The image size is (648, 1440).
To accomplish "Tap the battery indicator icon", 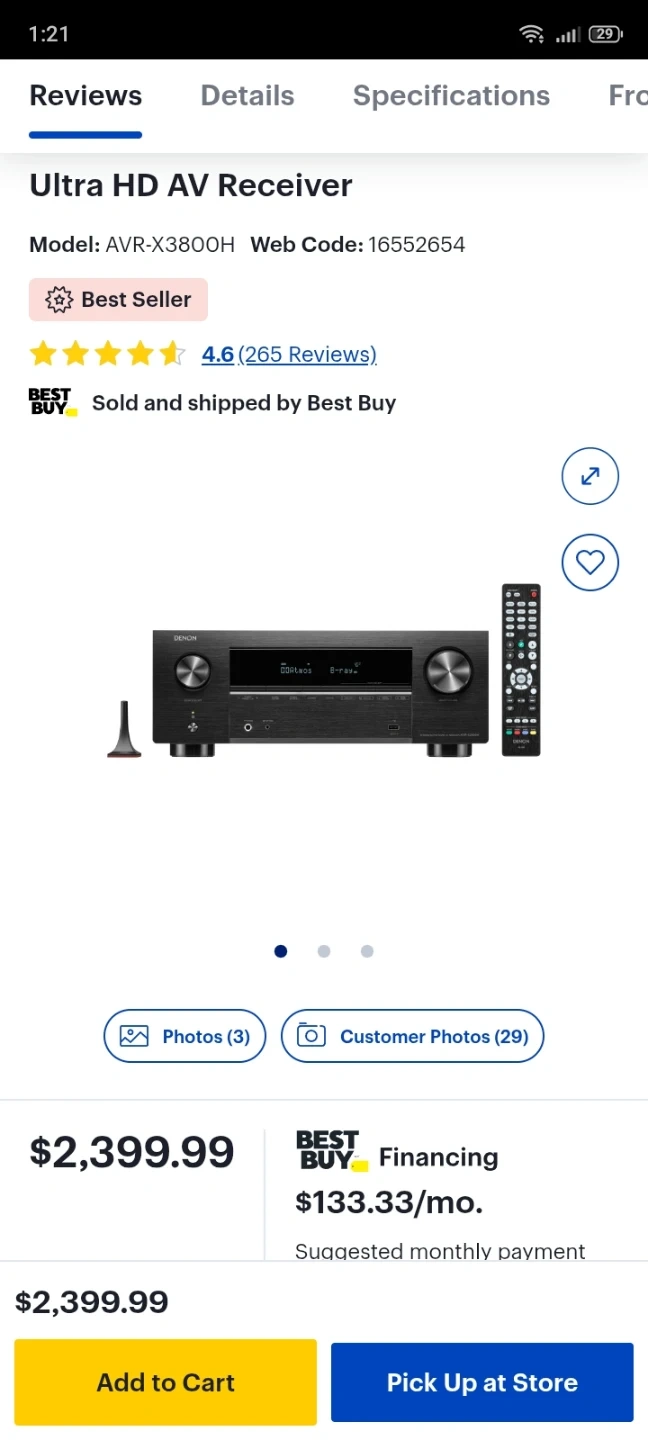I will pyautogui.click(x=605, y=34).
